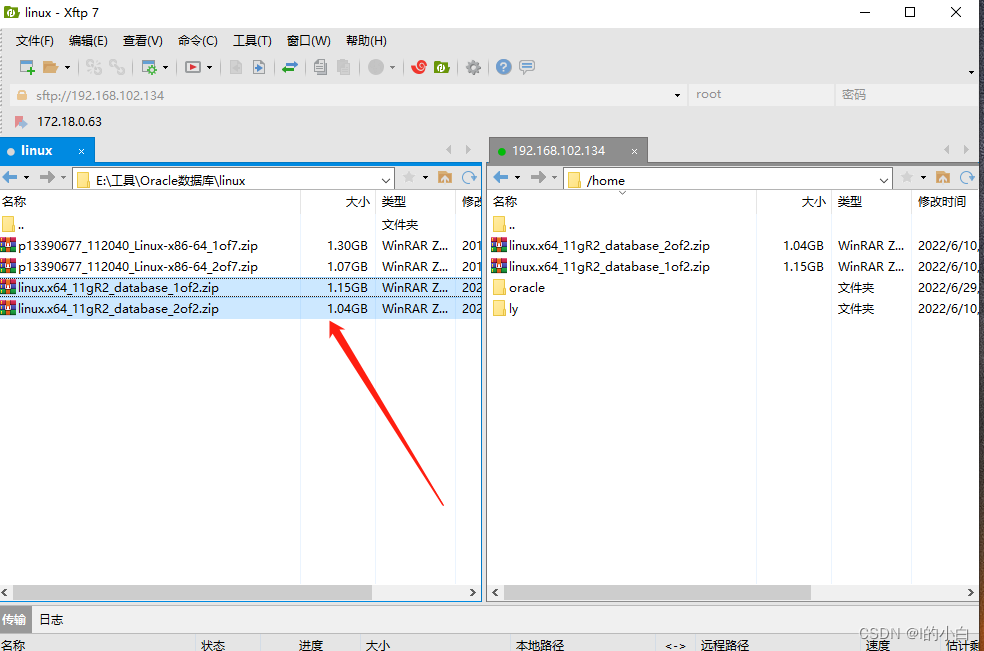Click the Copy toolbar icon

pyautogui.click(x=320, y=67)
